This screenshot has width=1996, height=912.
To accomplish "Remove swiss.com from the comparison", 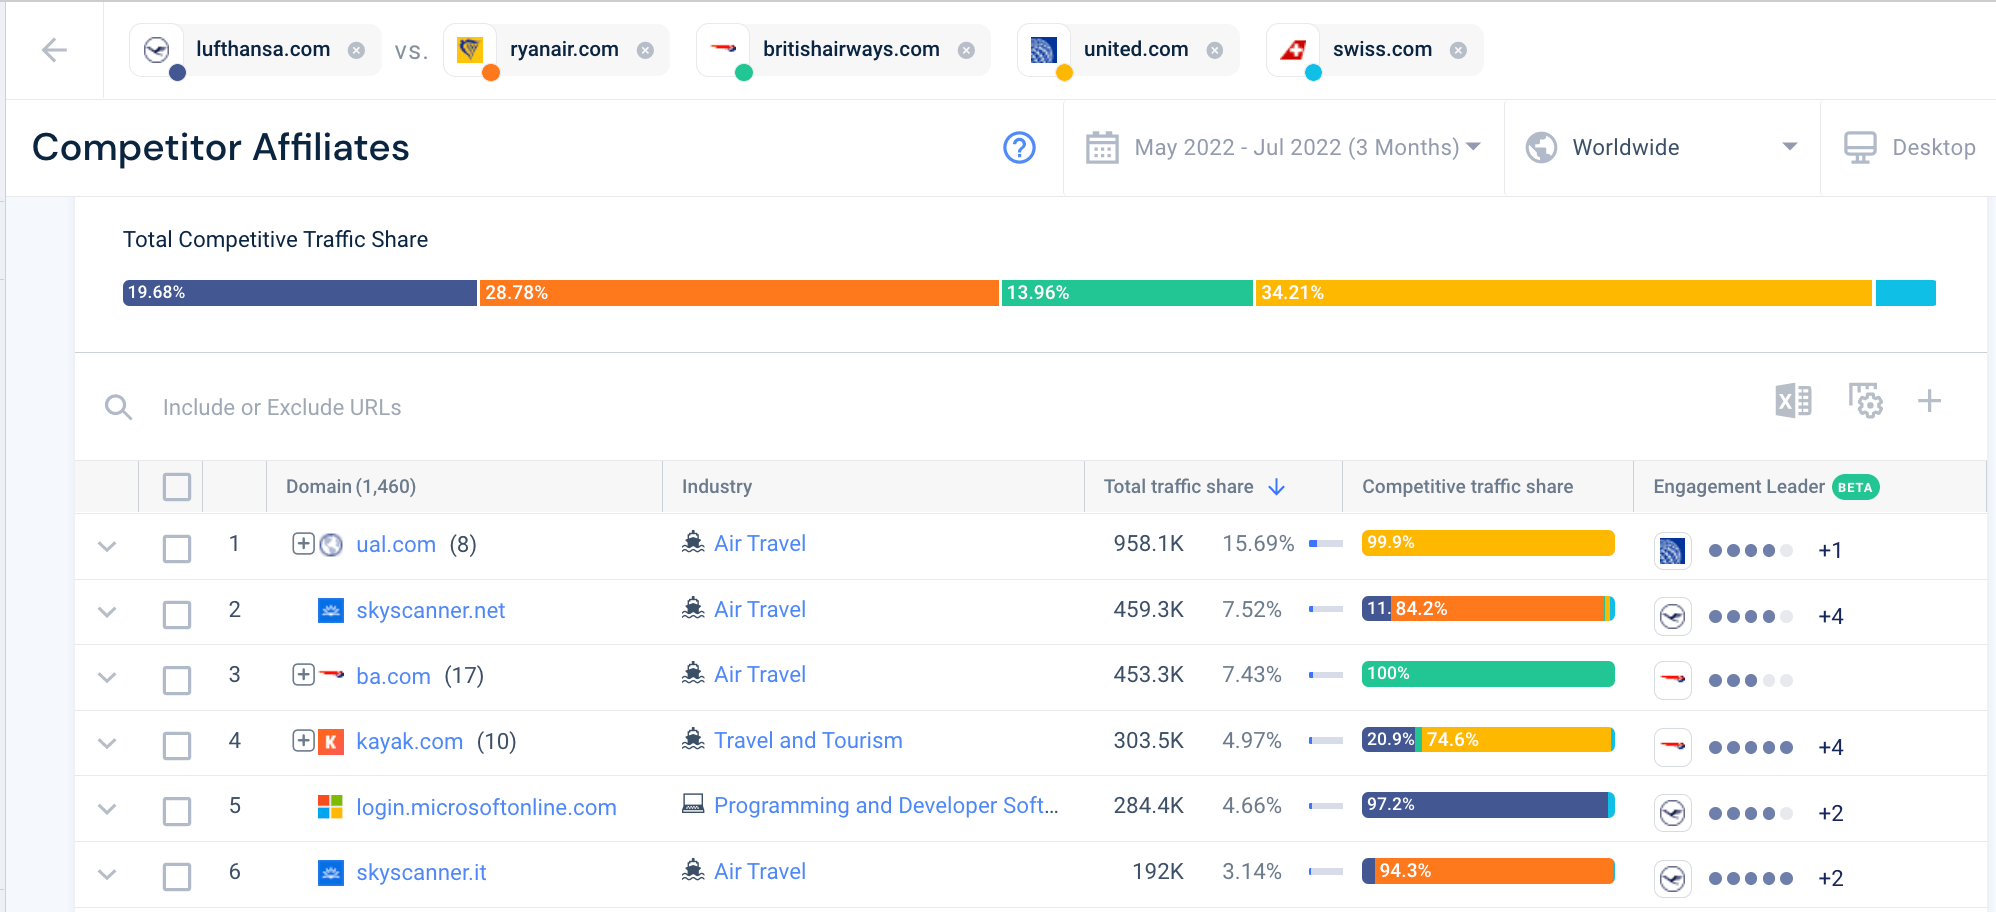I will [1458, 49].
